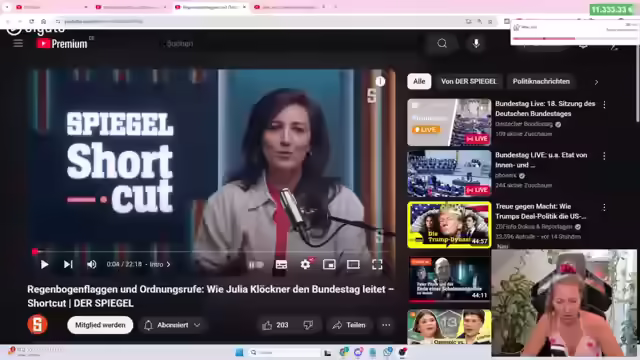Click the Windows taskbar search box

(x=284, y=352)
